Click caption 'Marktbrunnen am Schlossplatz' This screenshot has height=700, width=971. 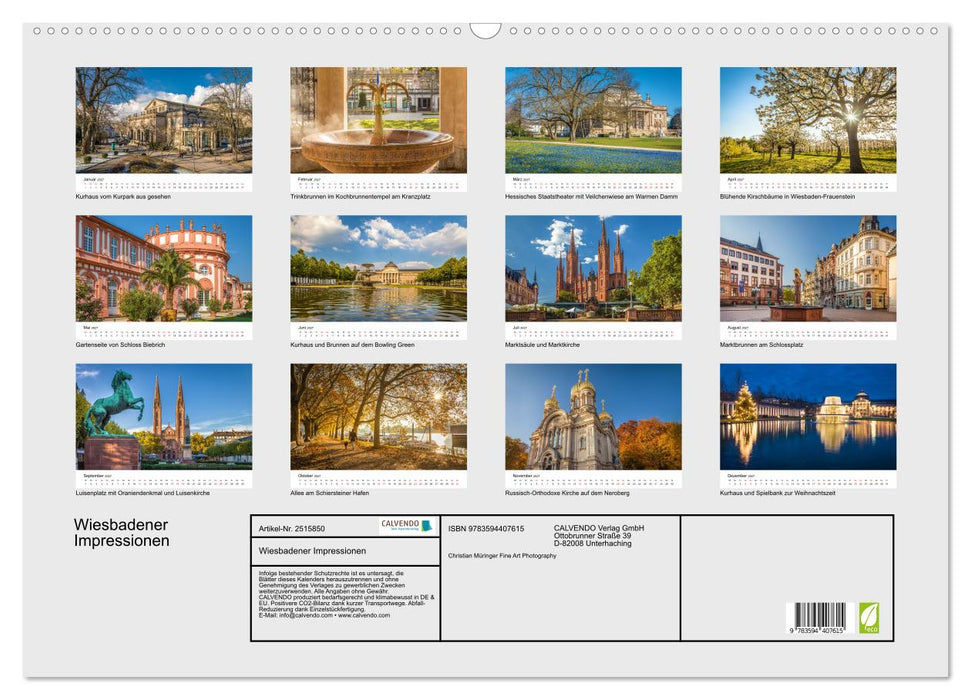tap(761, 344)
